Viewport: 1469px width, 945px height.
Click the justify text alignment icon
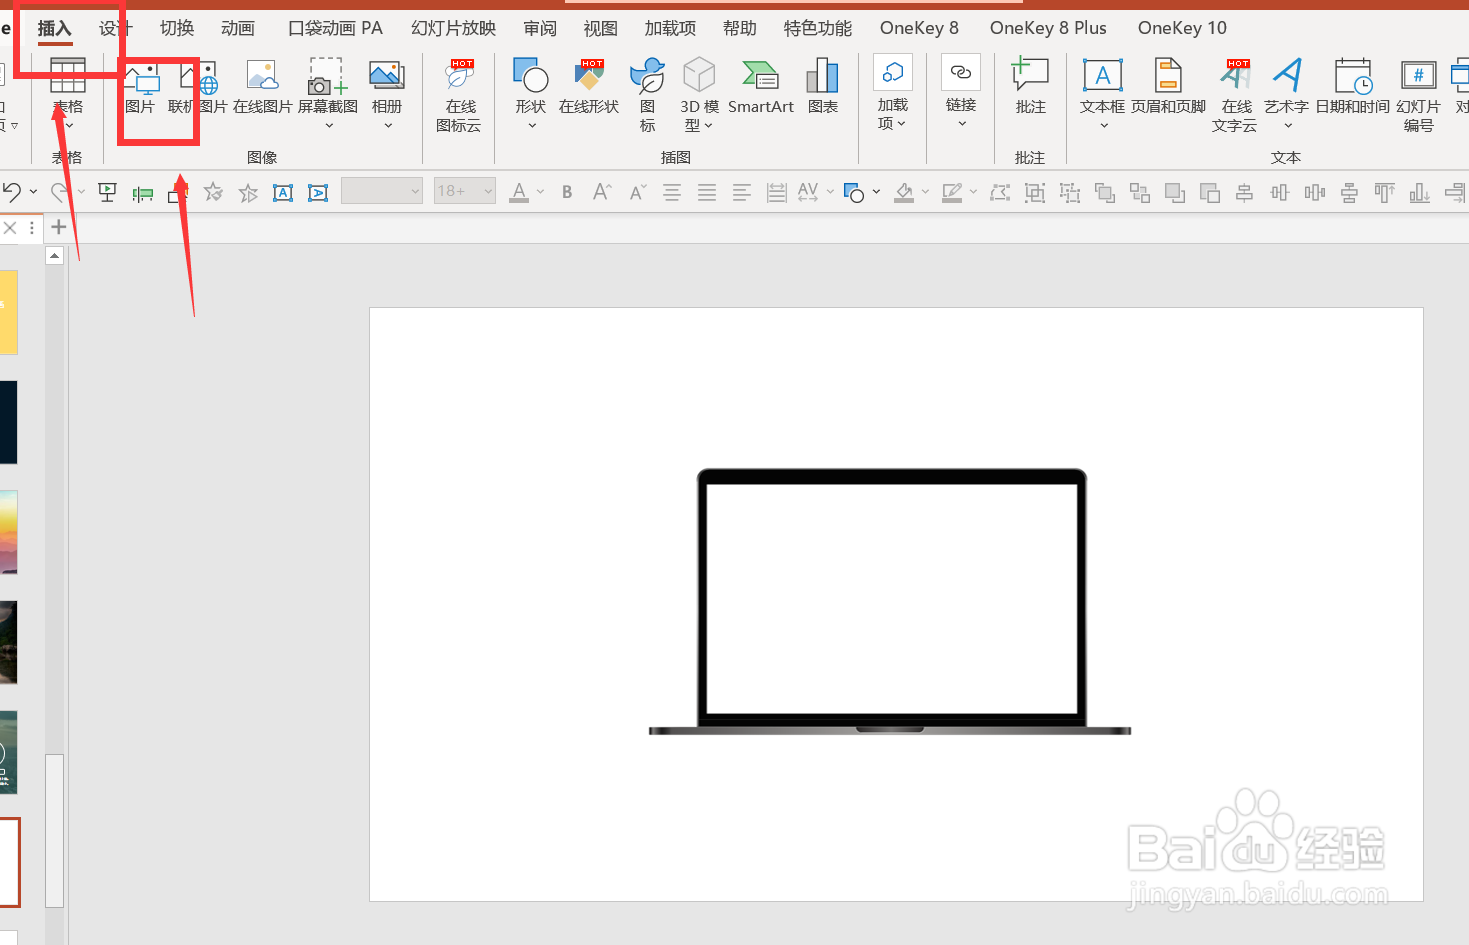pos(707,193)
